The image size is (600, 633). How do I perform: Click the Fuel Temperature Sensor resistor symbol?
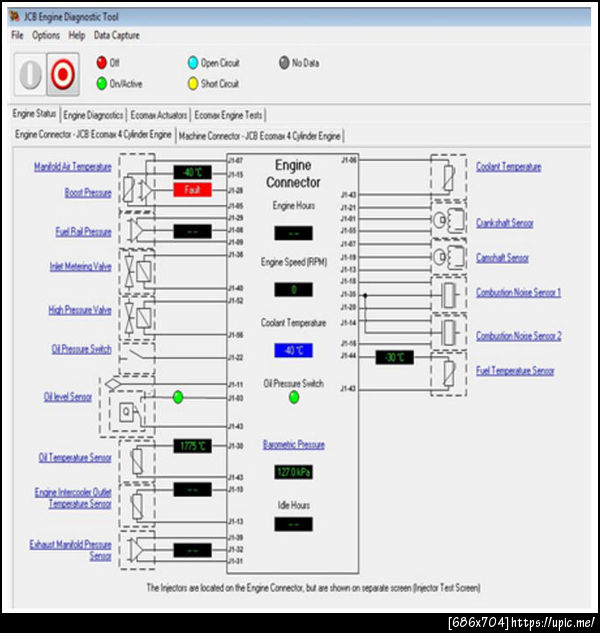coord(449,373)
